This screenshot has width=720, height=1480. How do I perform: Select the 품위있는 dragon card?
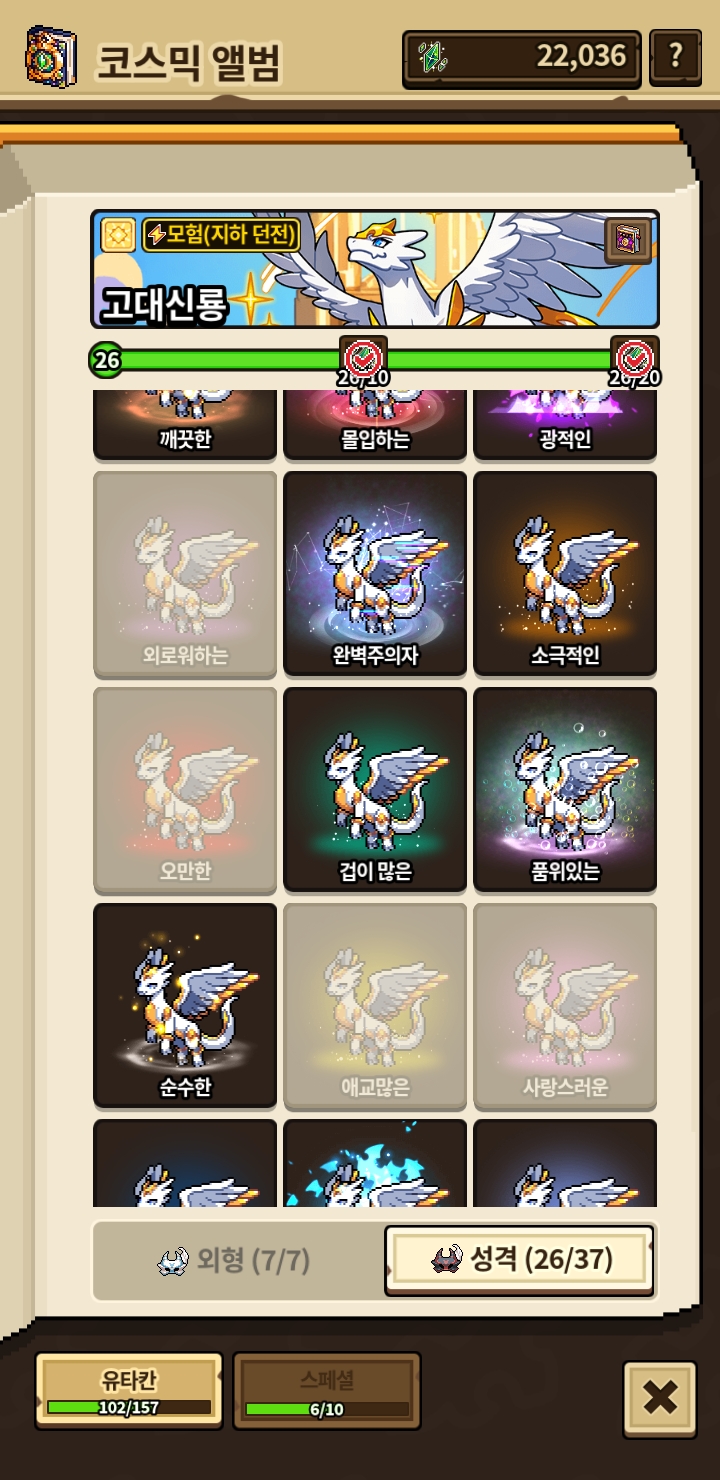coord(565,789)
